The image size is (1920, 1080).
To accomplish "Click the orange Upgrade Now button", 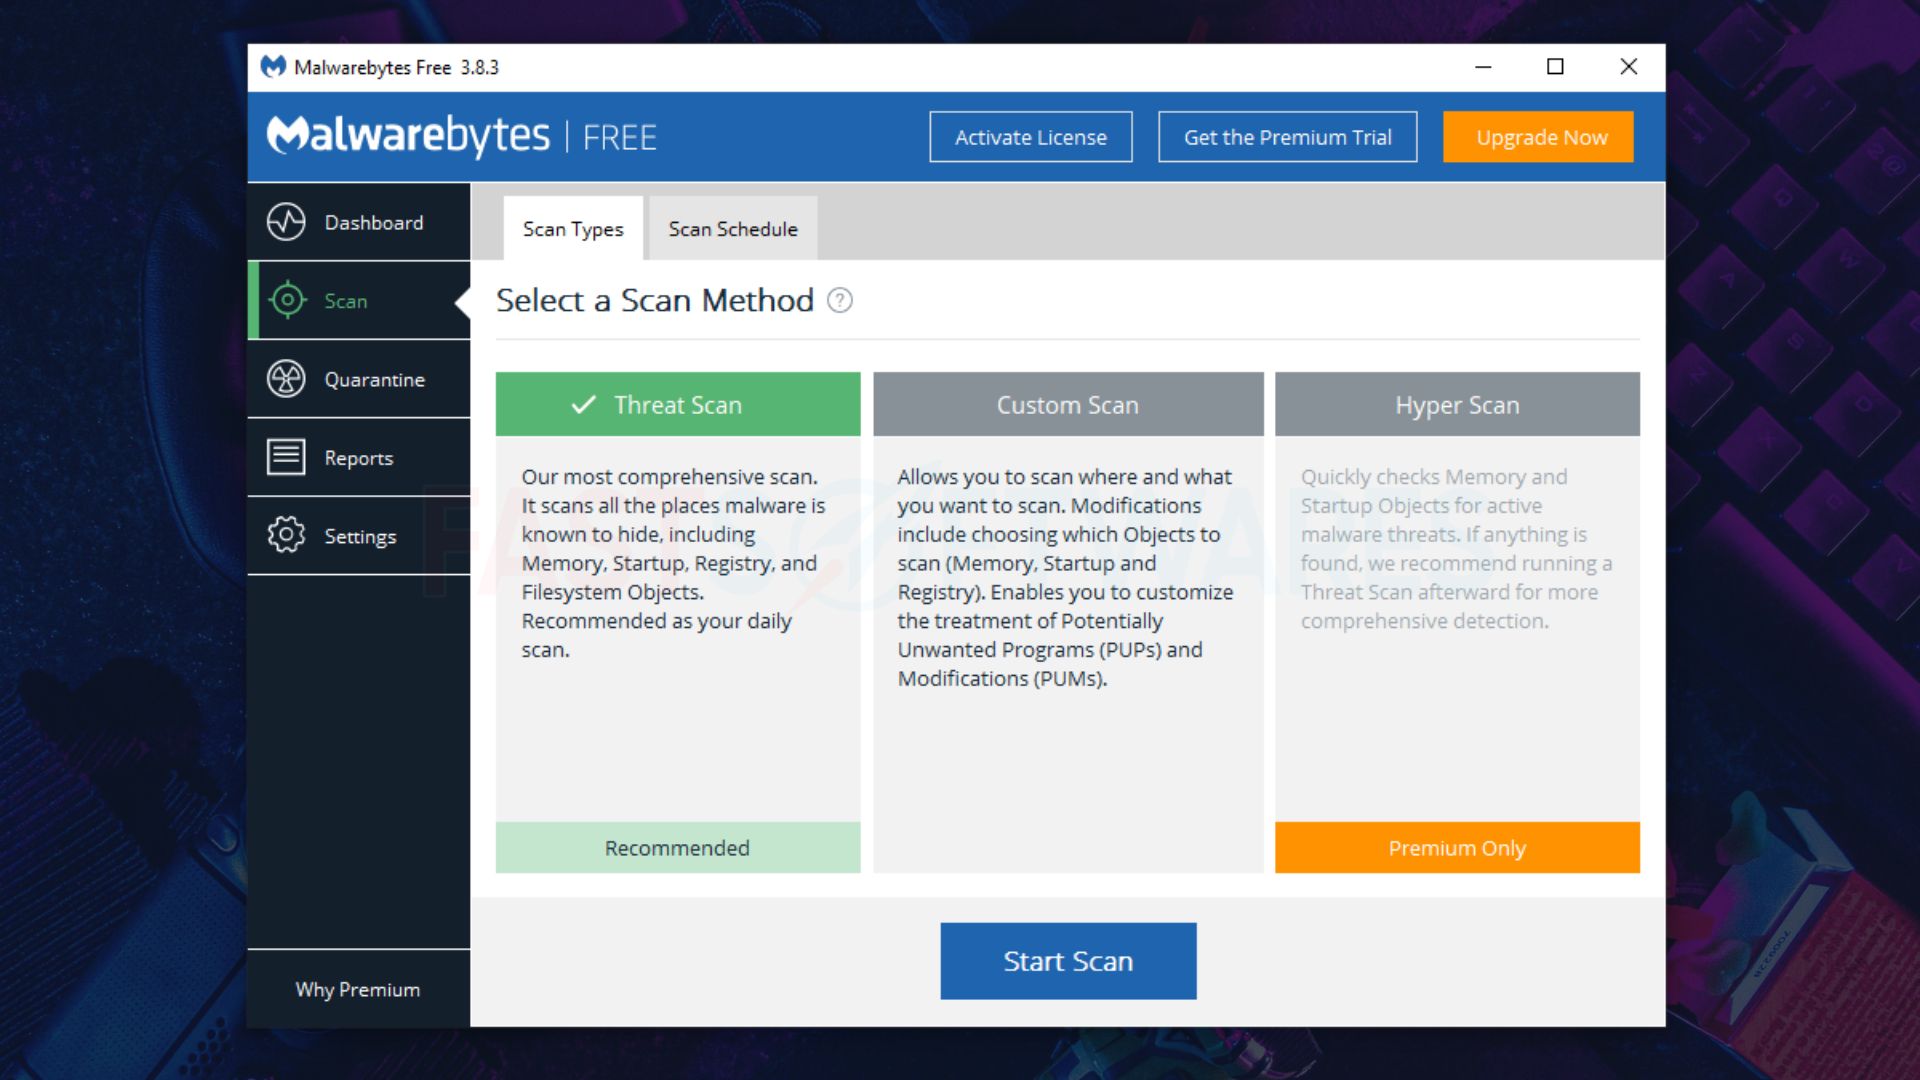I will point(1539,137).
